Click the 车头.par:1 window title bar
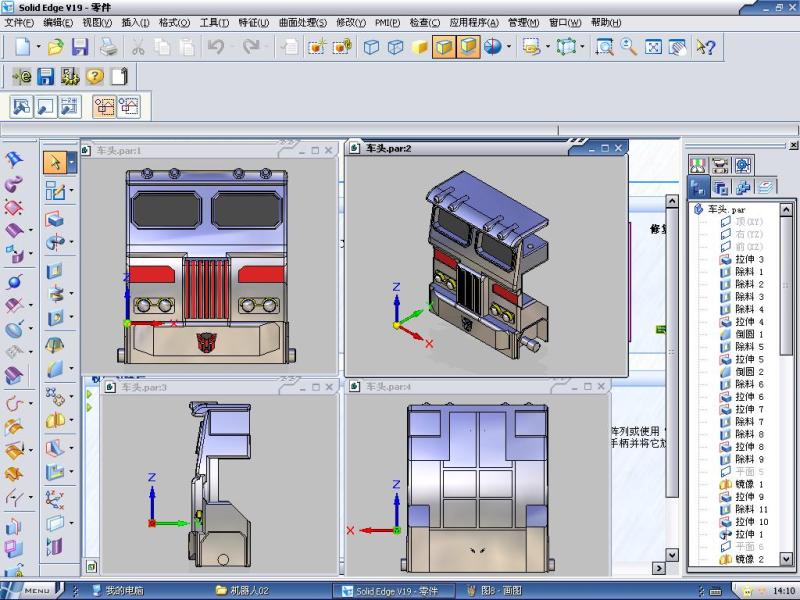Screen dimensions: 800x600 pyautogui.click(x=209, y=151)
